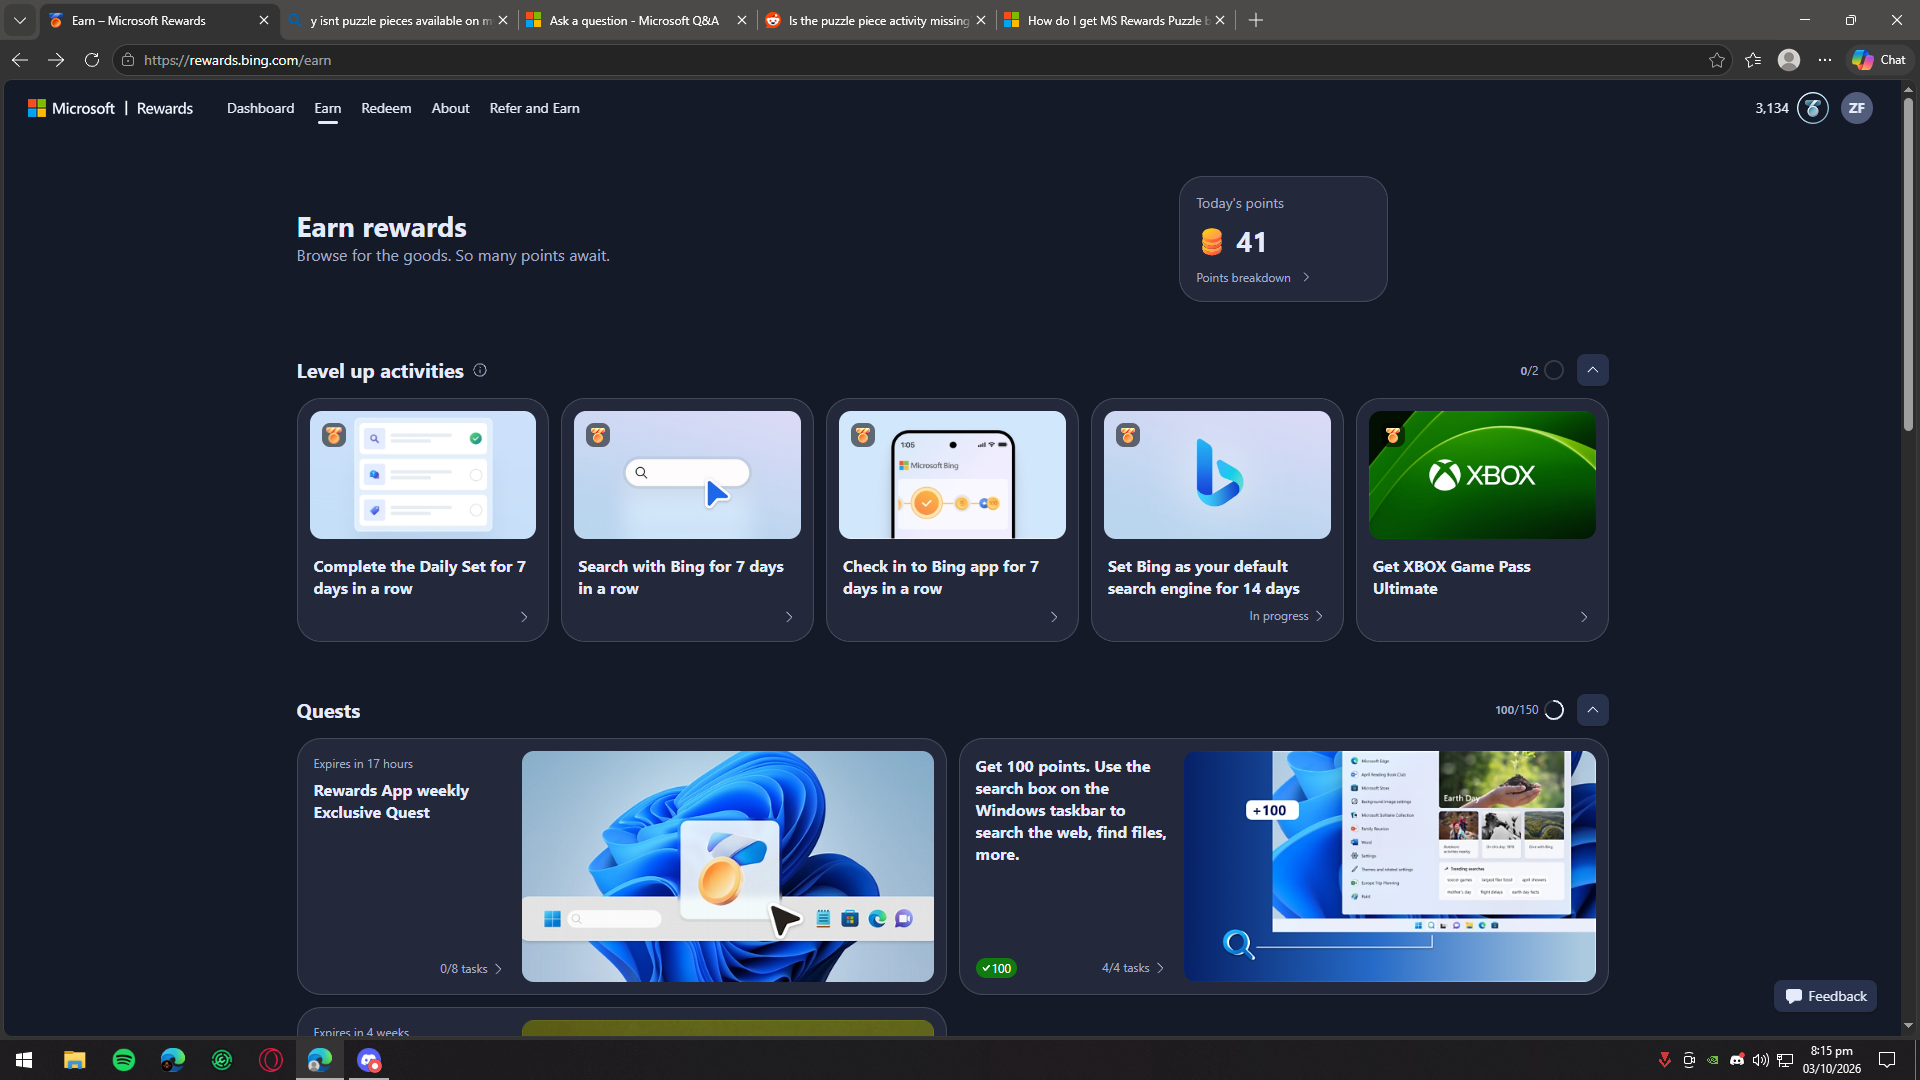The image size is (1920, 1080).
Task: Click the 100/150 quests progress ring
Action: [1554, 710]
